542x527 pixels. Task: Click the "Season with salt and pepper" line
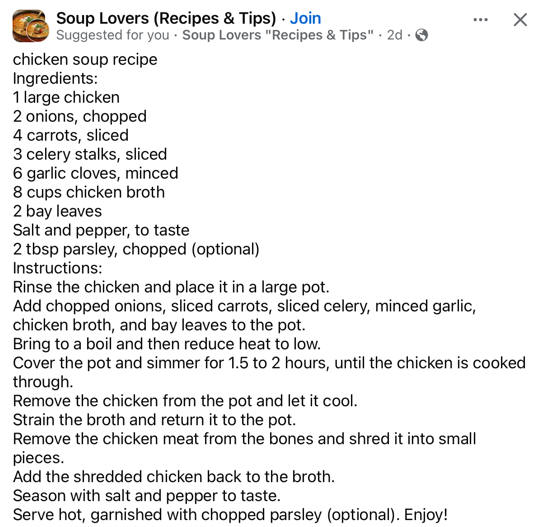[147, 496]
